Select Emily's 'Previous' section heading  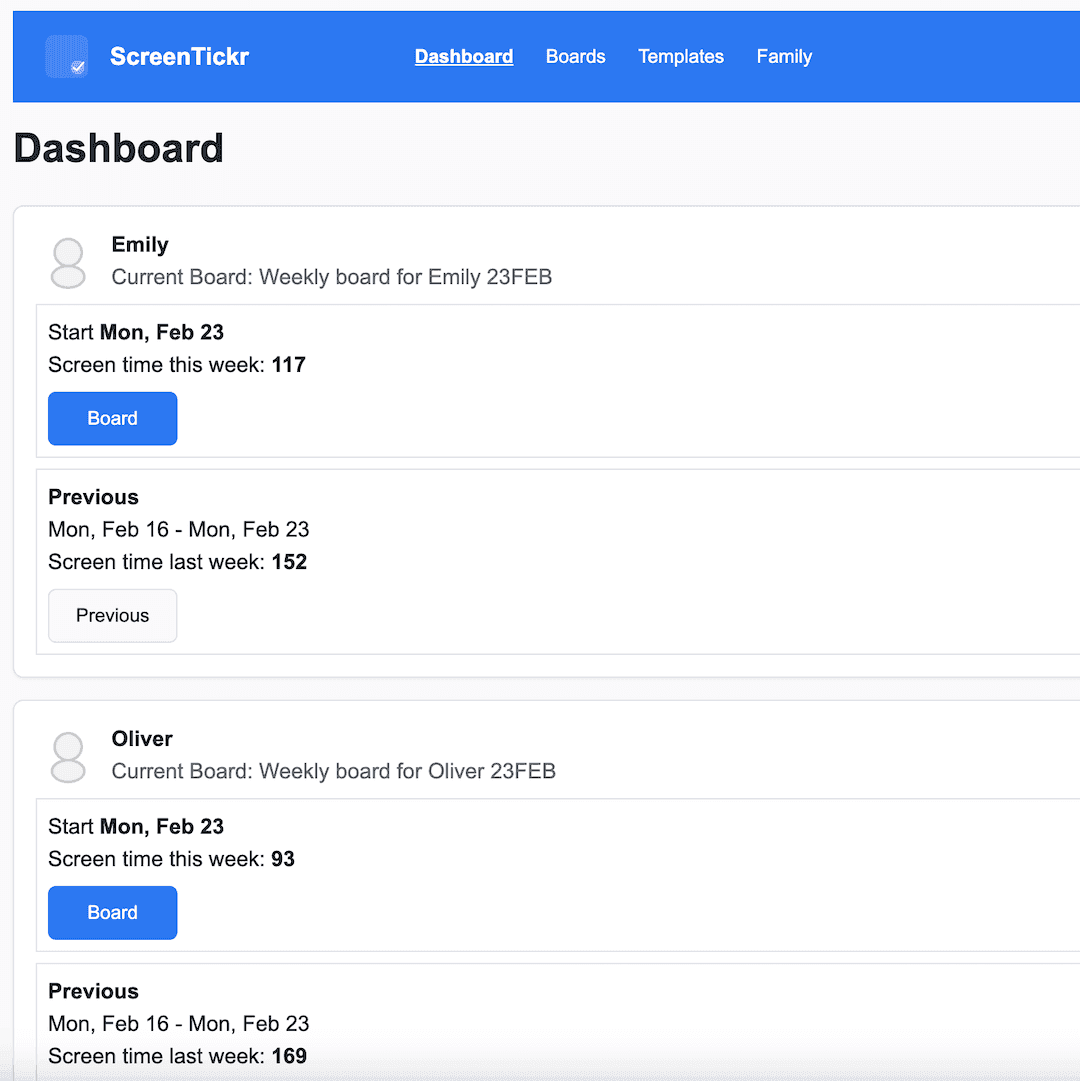click(x=94, y=497)
